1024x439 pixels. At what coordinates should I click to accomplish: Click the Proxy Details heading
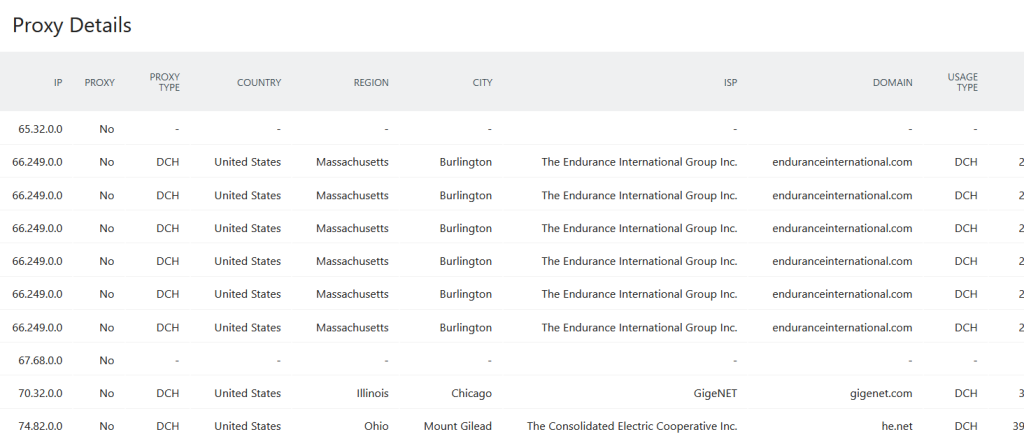[x=72, y=25]
